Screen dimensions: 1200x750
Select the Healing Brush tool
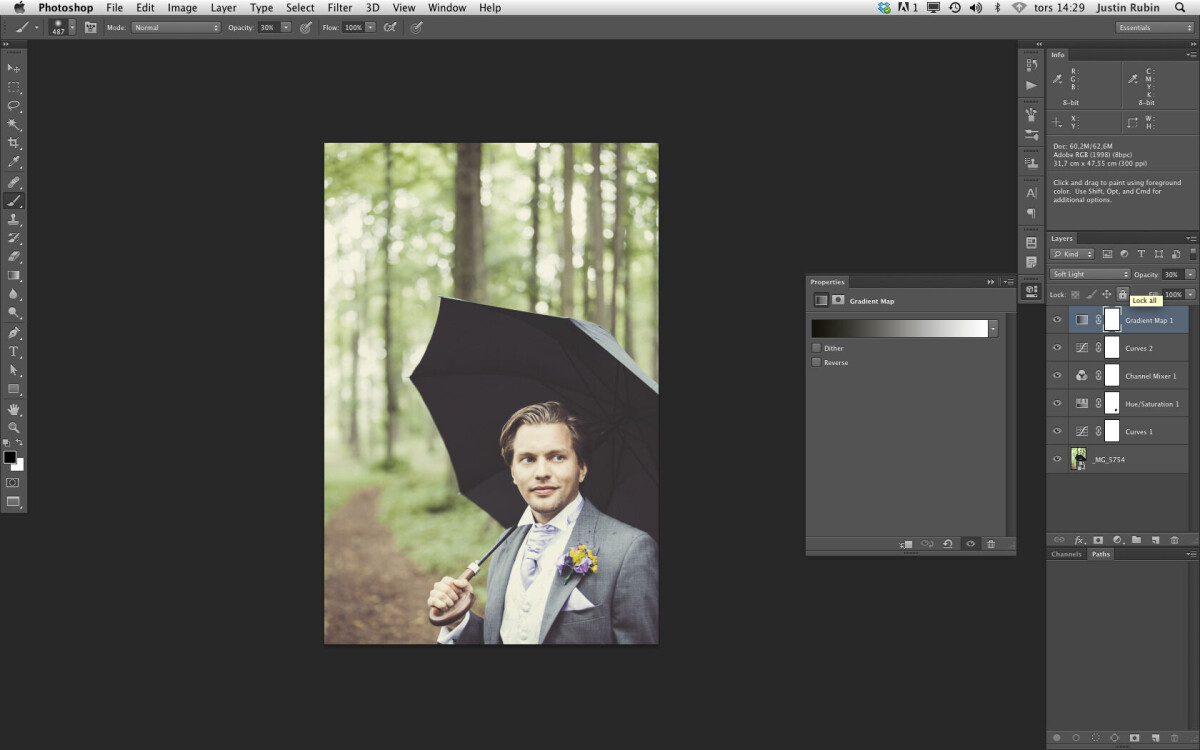pyautogui.click(x=14, y=182)
